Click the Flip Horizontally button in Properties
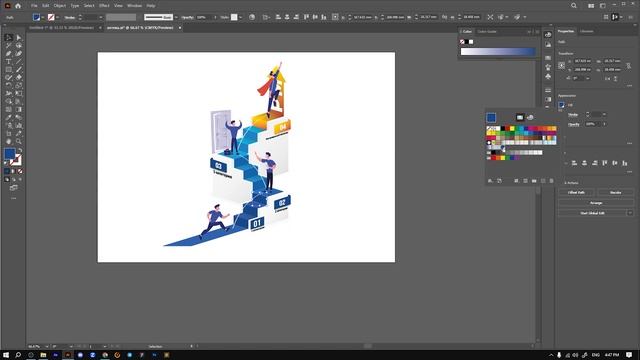The height and width of the screenshot is (360, 640). (607, 78)
